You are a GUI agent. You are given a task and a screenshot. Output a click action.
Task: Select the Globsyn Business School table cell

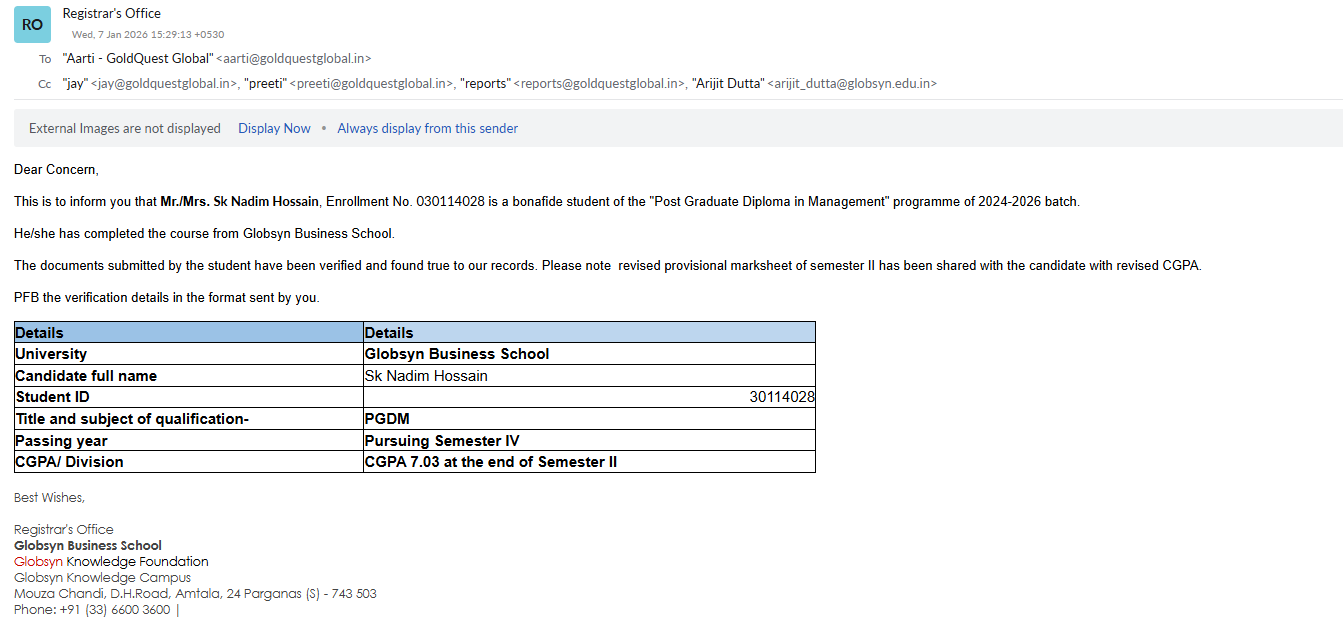point(589,354)
